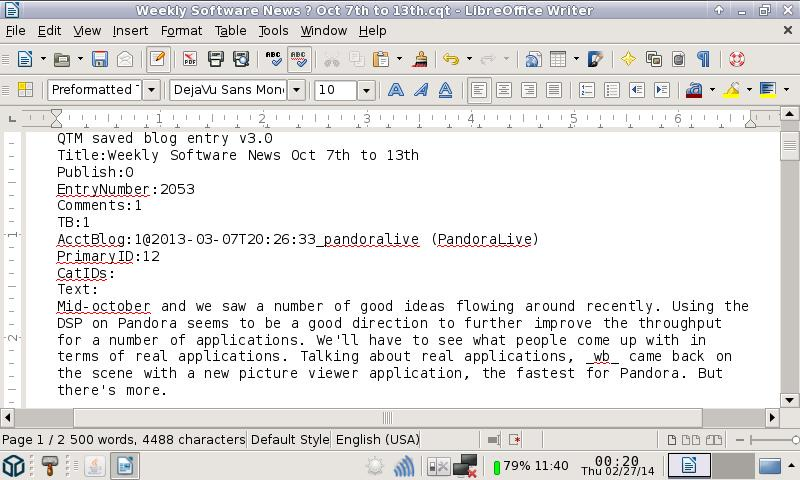Export directly as PDF
Screen dimensions: 800x480
coord(190,59)
